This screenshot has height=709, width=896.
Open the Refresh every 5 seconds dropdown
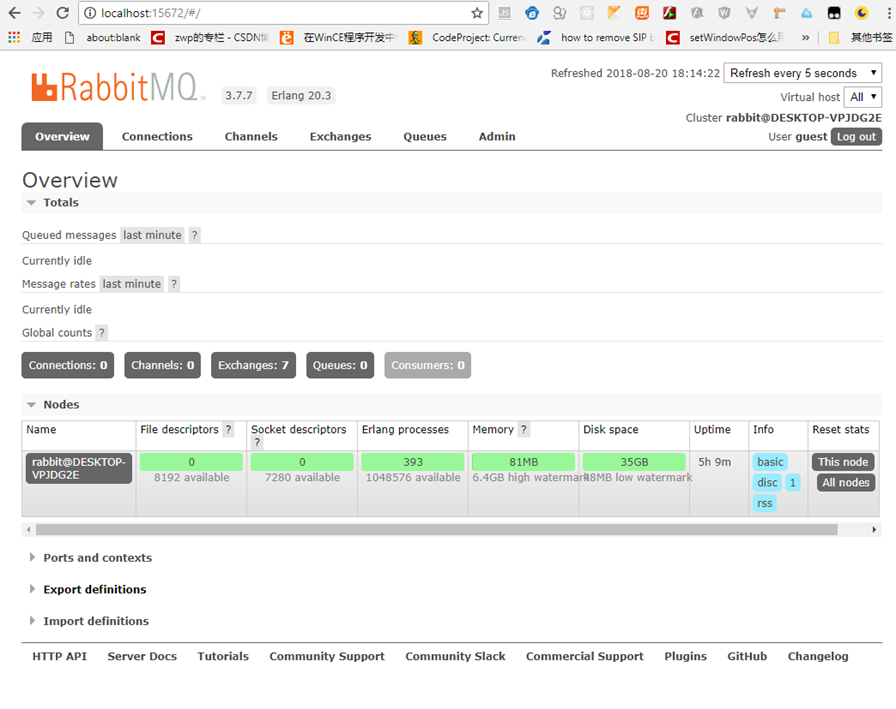tap(802, 73)
